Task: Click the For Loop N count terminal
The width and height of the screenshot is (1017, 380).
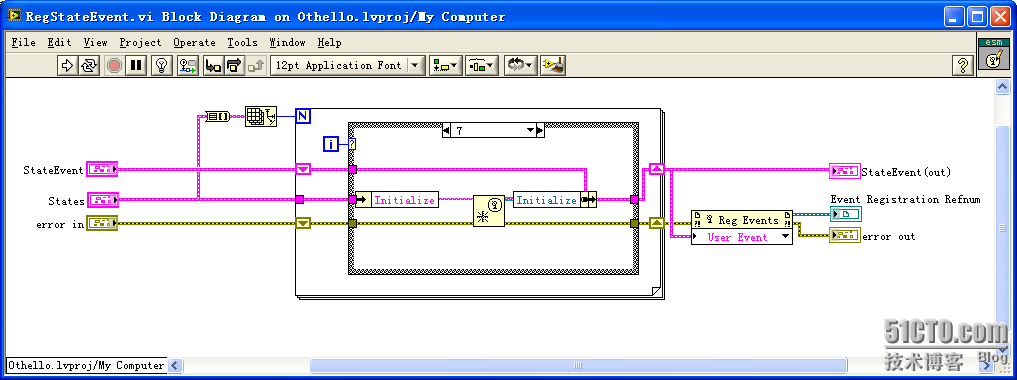Action: click(x=303, y=116)
